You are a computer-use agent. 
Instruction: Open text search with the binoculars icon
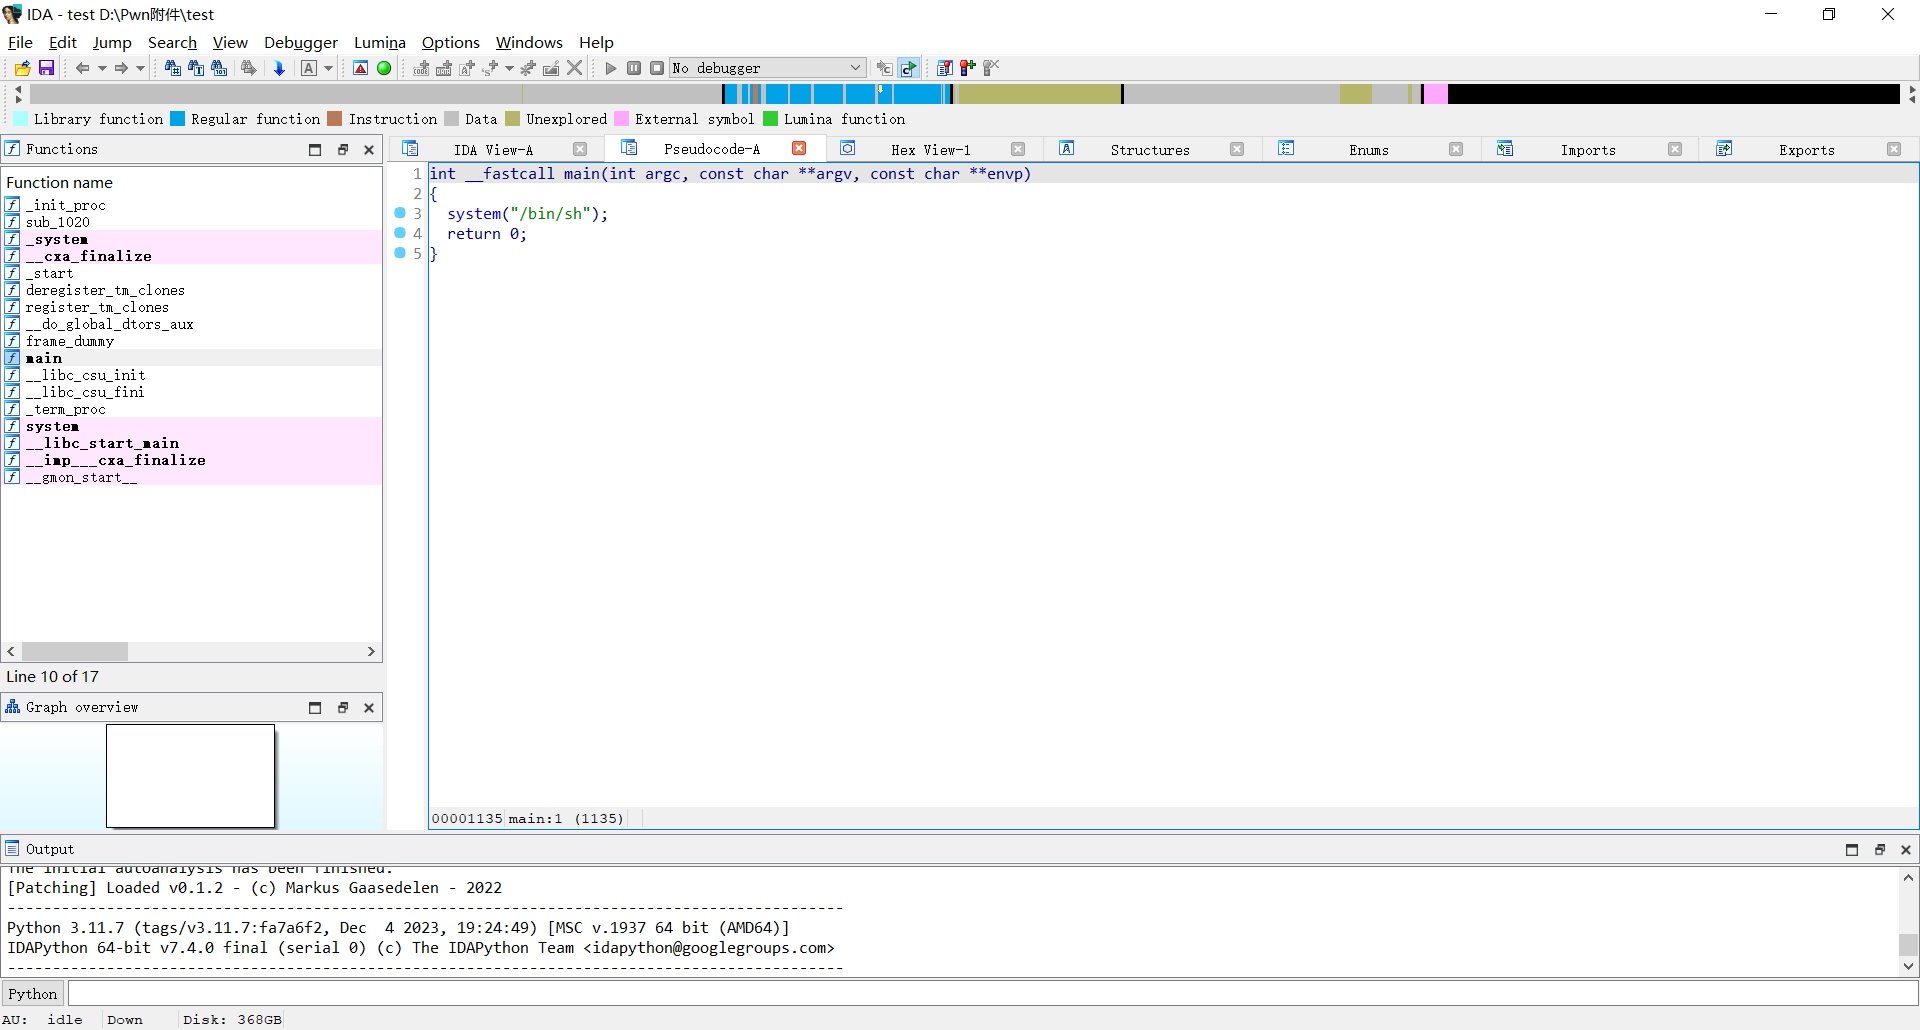[x=196, y=68]
